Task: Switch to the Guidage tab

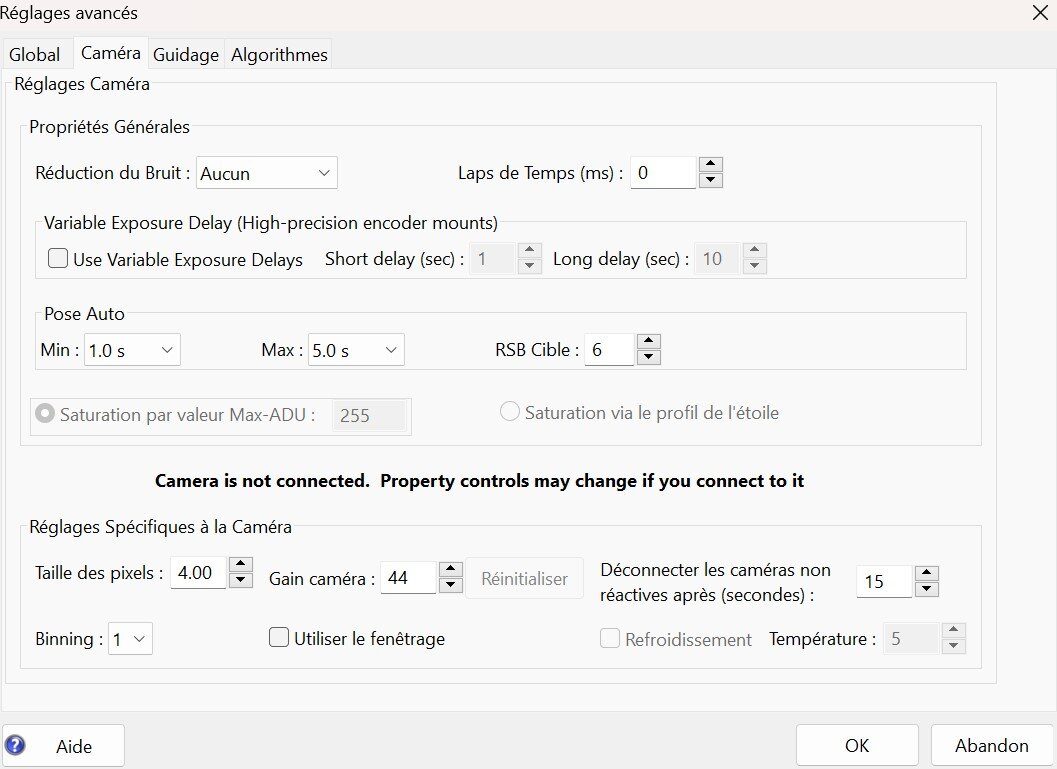Action: pyautogui.click(x=186, y=55)
